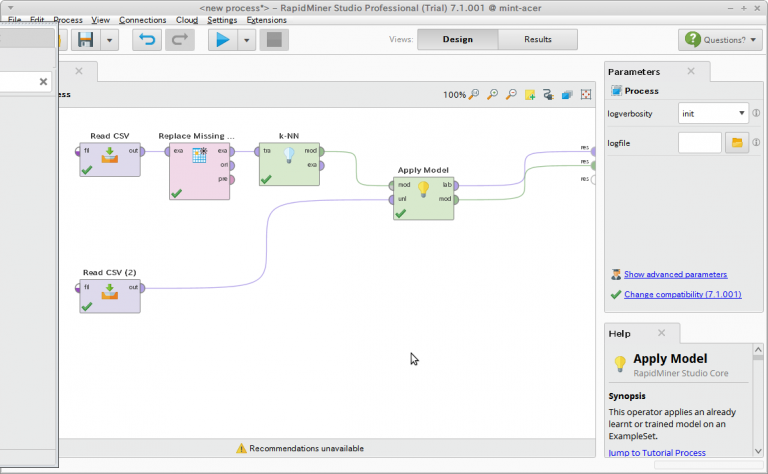Image resolution: width=768 pixels, height=474 pixels.
Task: Undo the last action
Action: pos(147,40)
